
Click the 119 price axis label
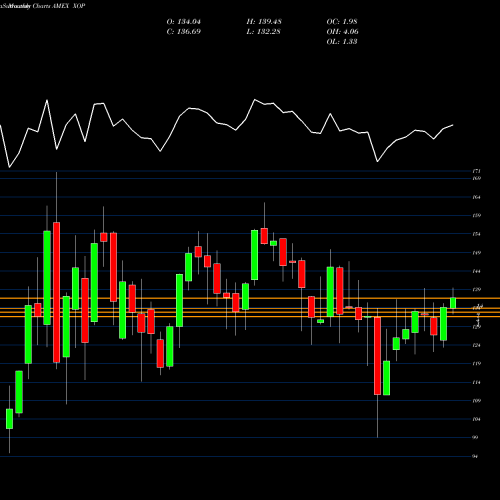click(x=477, y=364)
